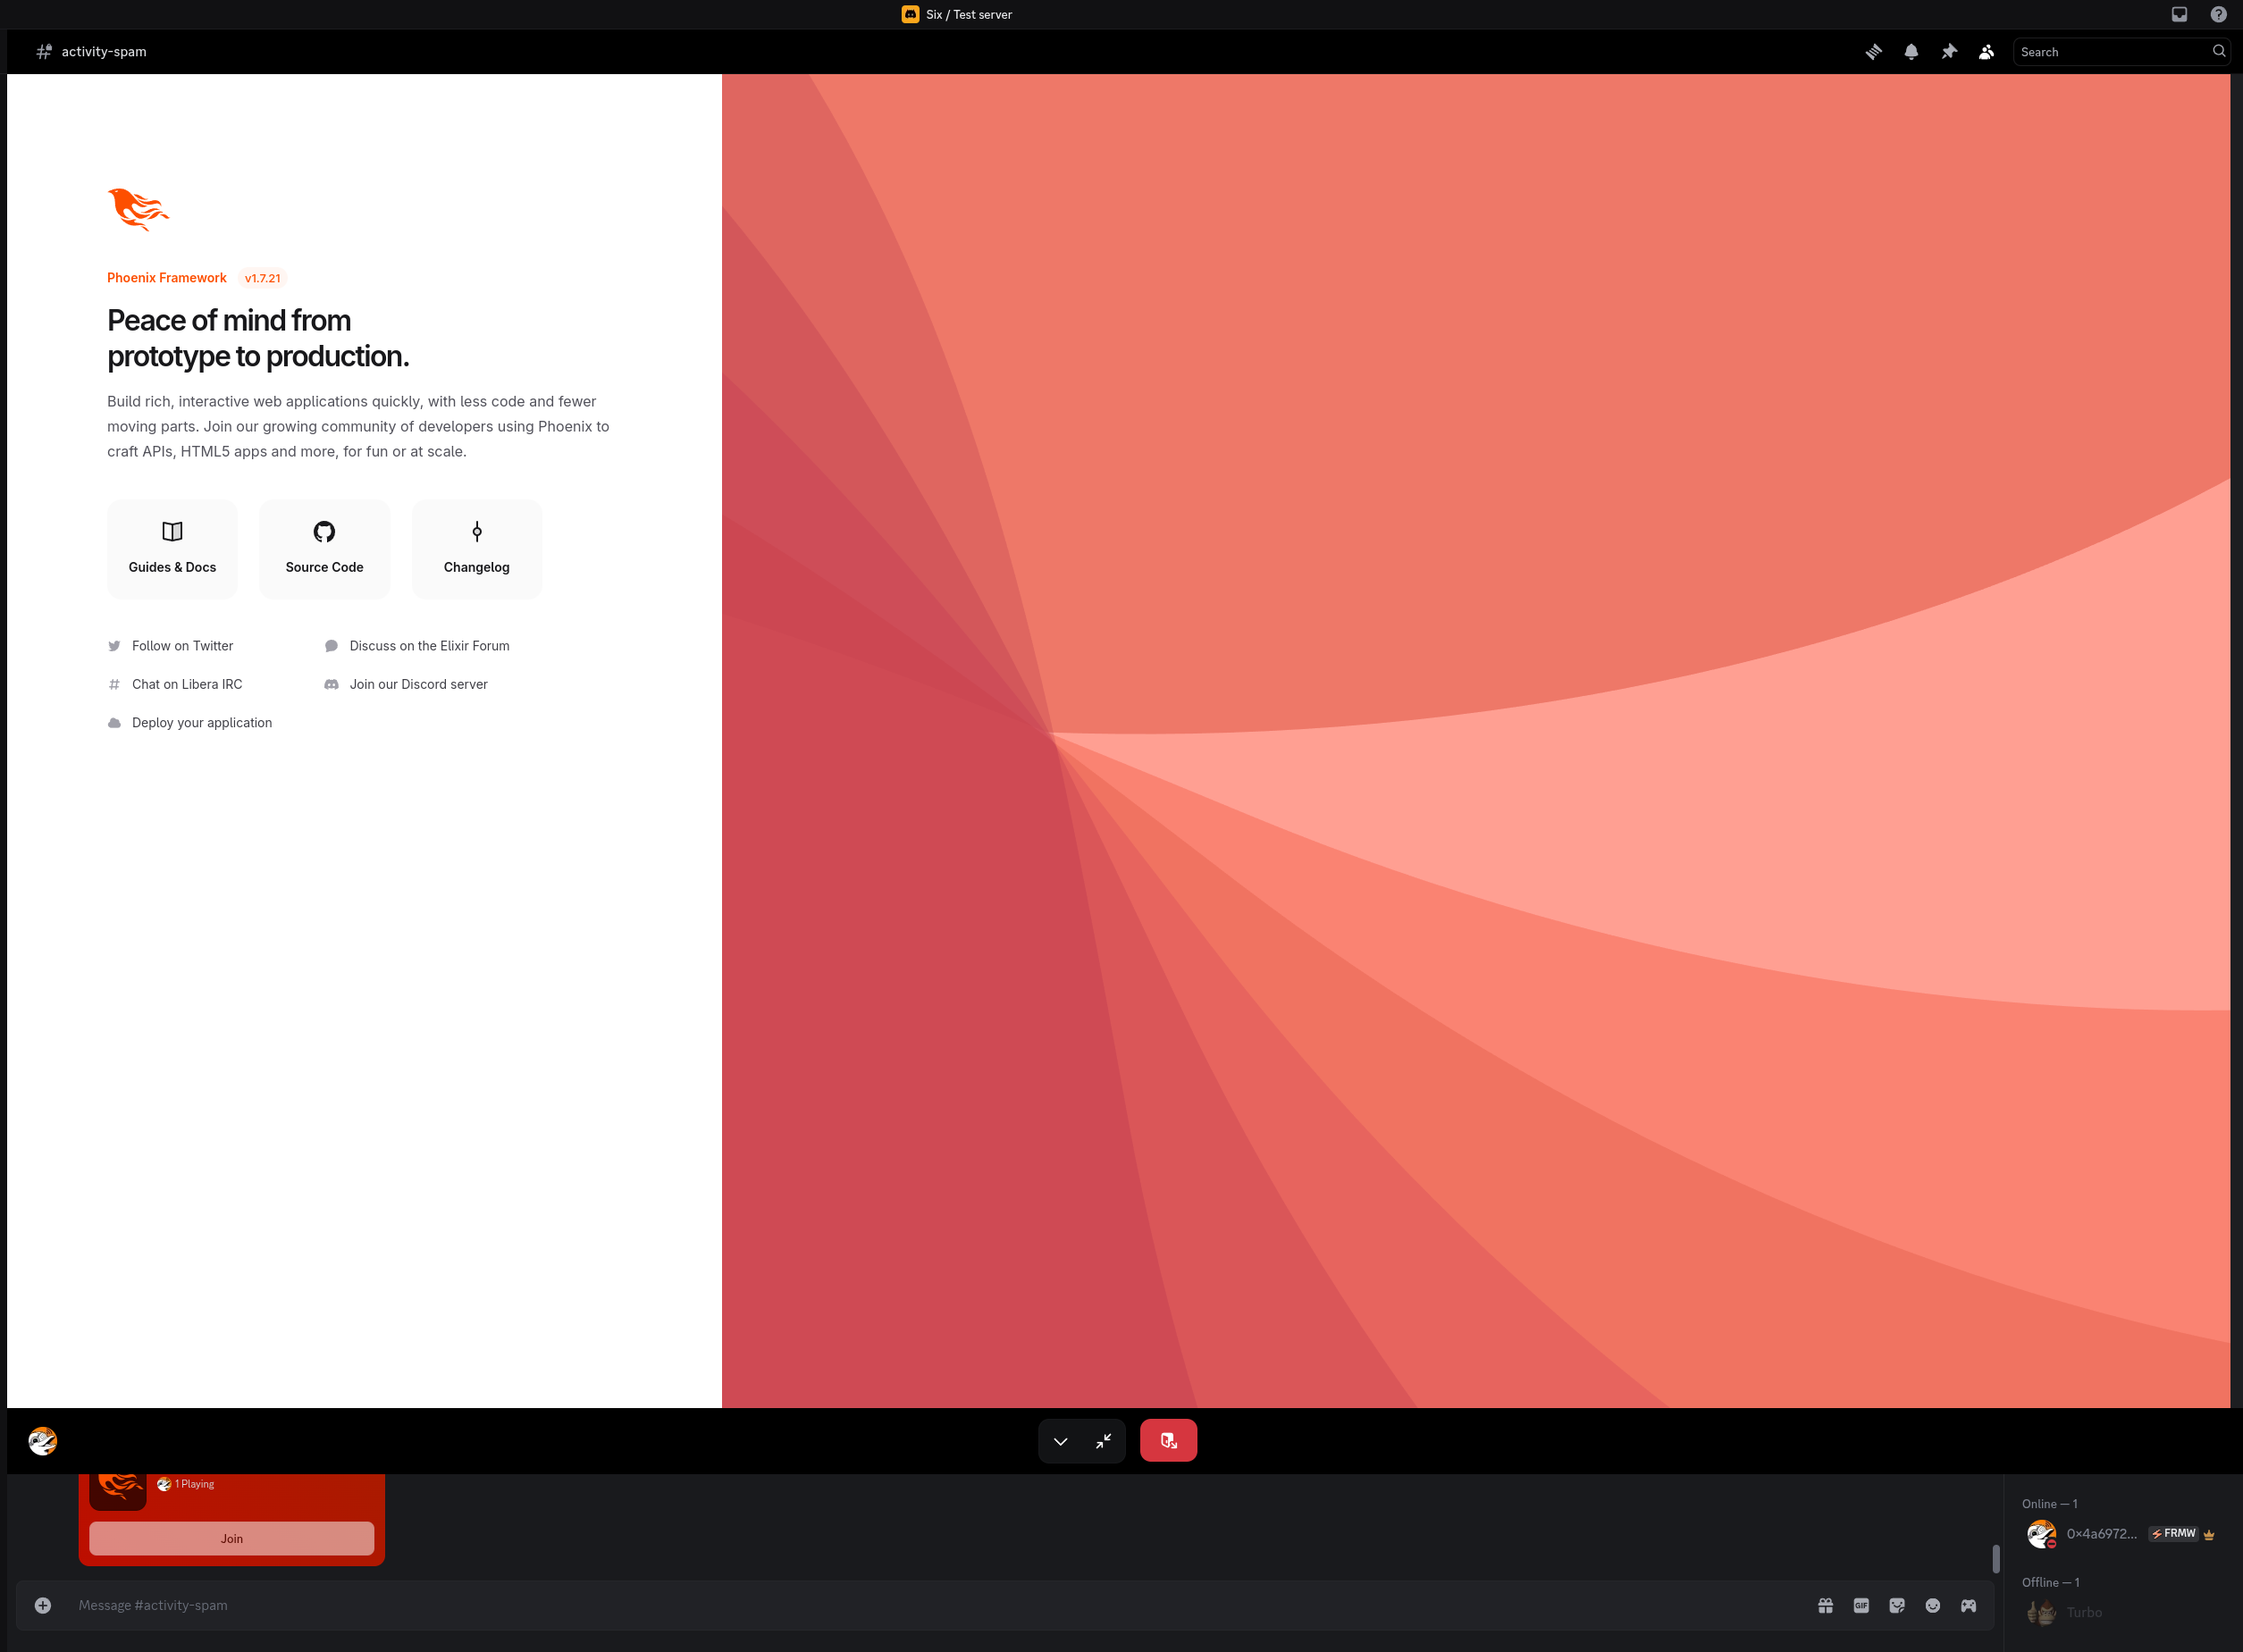Image resolution: width=2243 pixels, height=1652 pixels.
Task: Click the notification bell icon
Action: [x=1911, y=52]
